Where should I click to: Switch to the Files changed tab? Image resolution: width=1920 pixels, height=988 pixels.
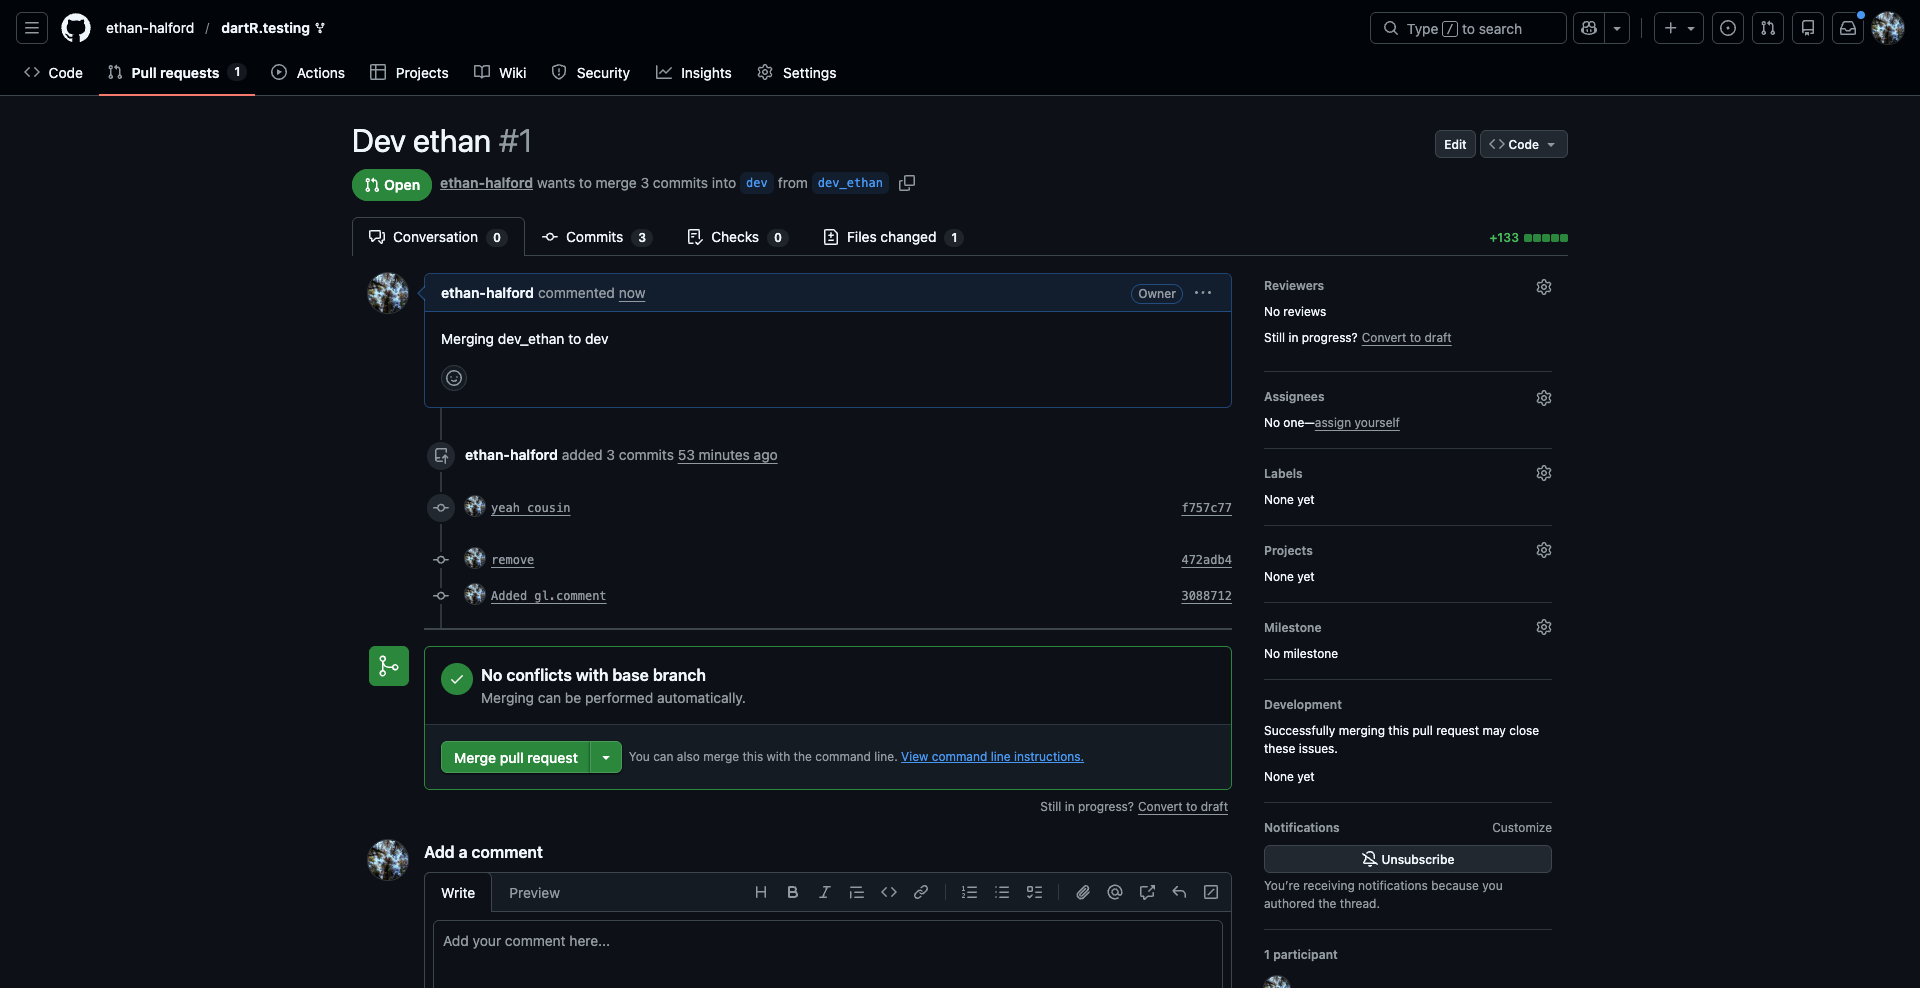pos(891,237)
